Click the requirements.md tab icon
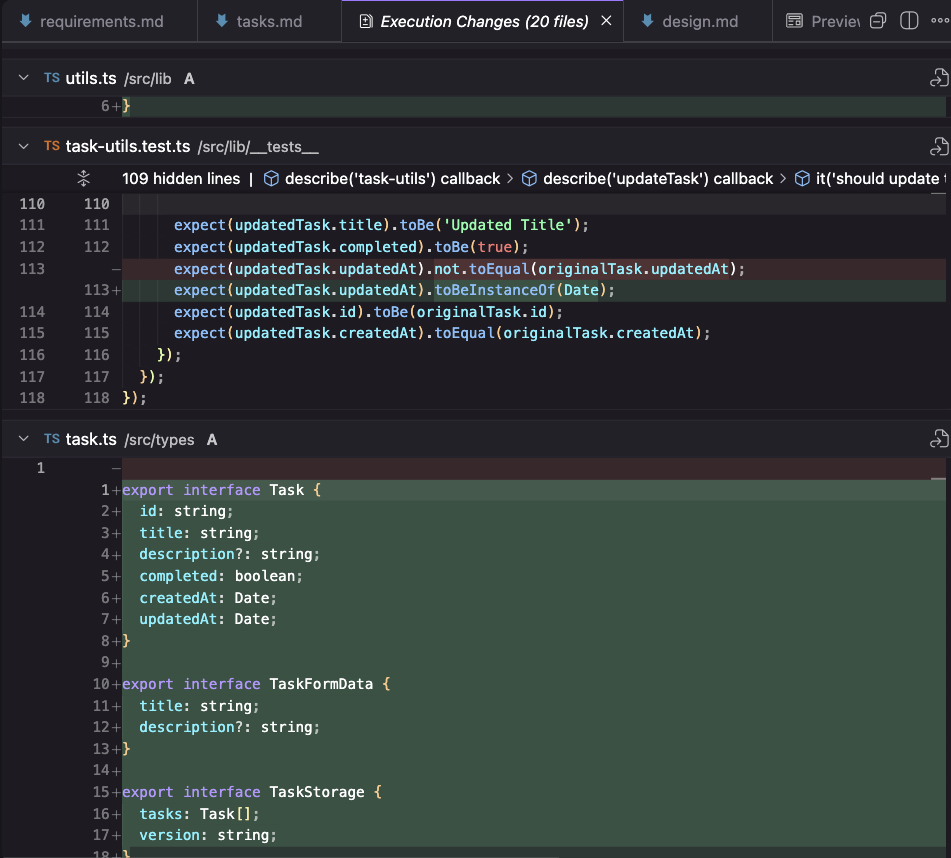The height and width of the screenshot is (858, 951). point(25,21)
